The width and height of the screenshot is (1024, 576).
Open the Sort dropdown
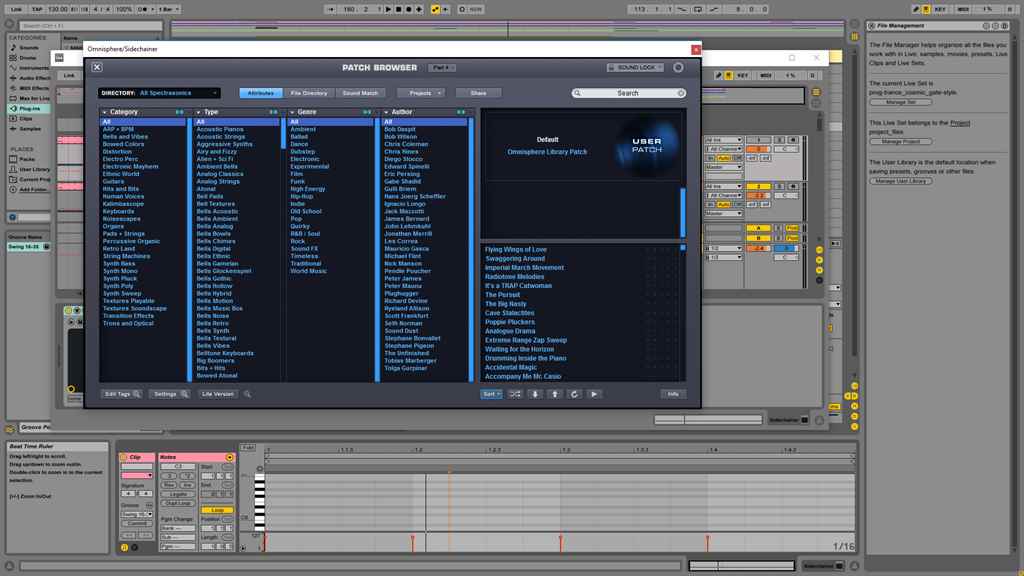click(x=491, y=394)
